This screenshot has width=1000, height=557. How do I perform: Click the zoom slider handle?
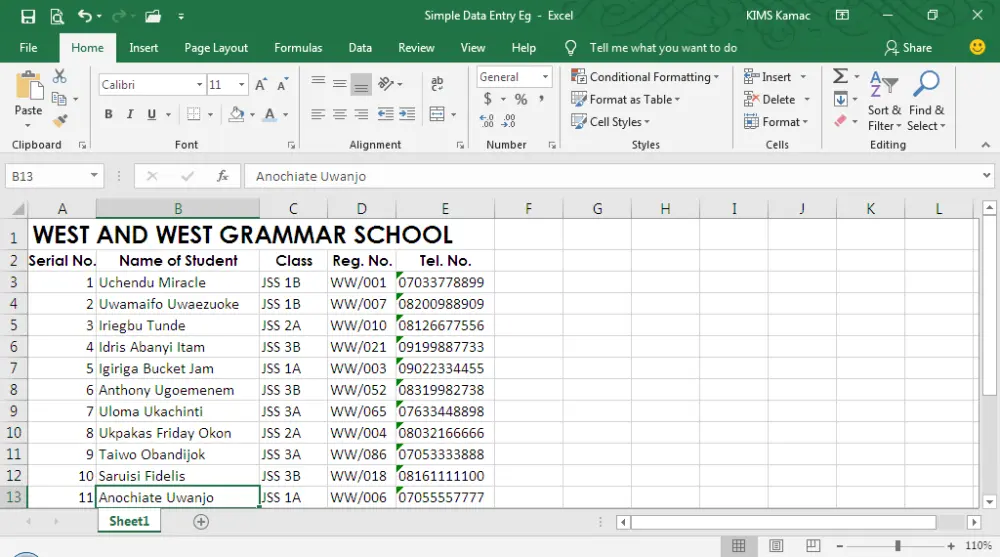click(897, 546)
